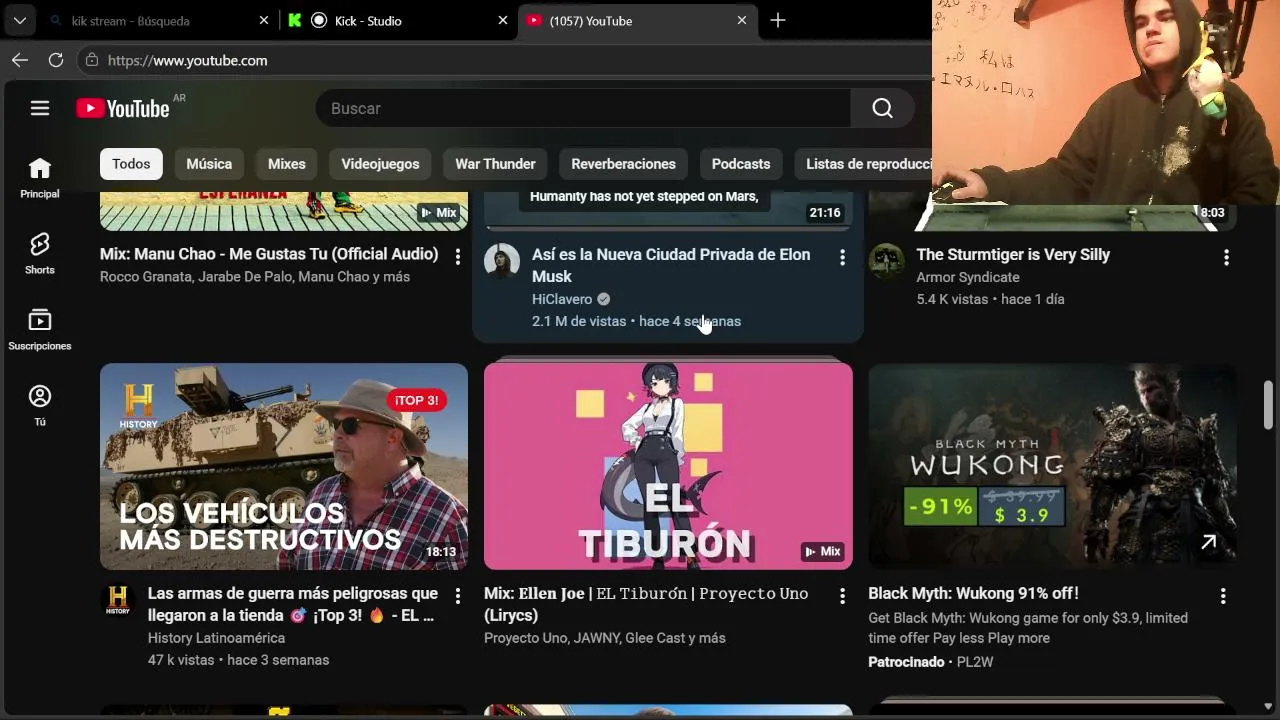
Task: Open options for Ellen Joe mix
Action: pos(842,596)
